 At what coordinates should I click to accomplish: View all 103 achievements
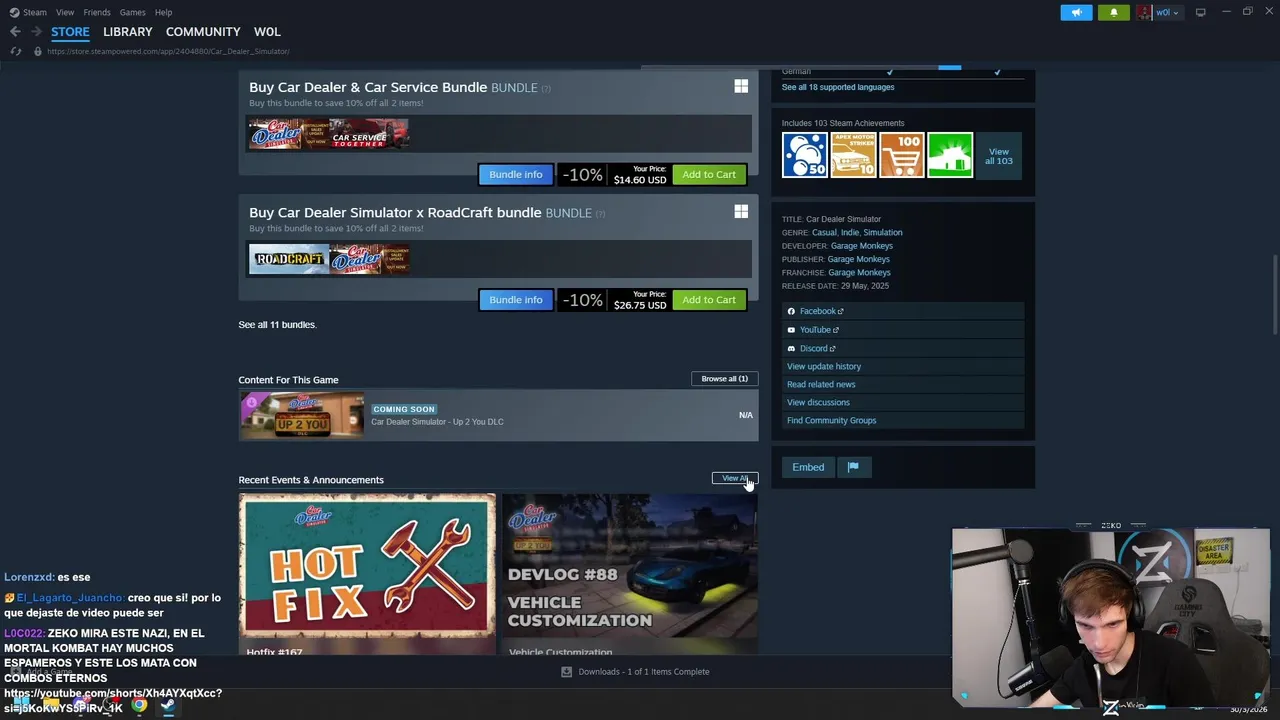coord(998,156)
